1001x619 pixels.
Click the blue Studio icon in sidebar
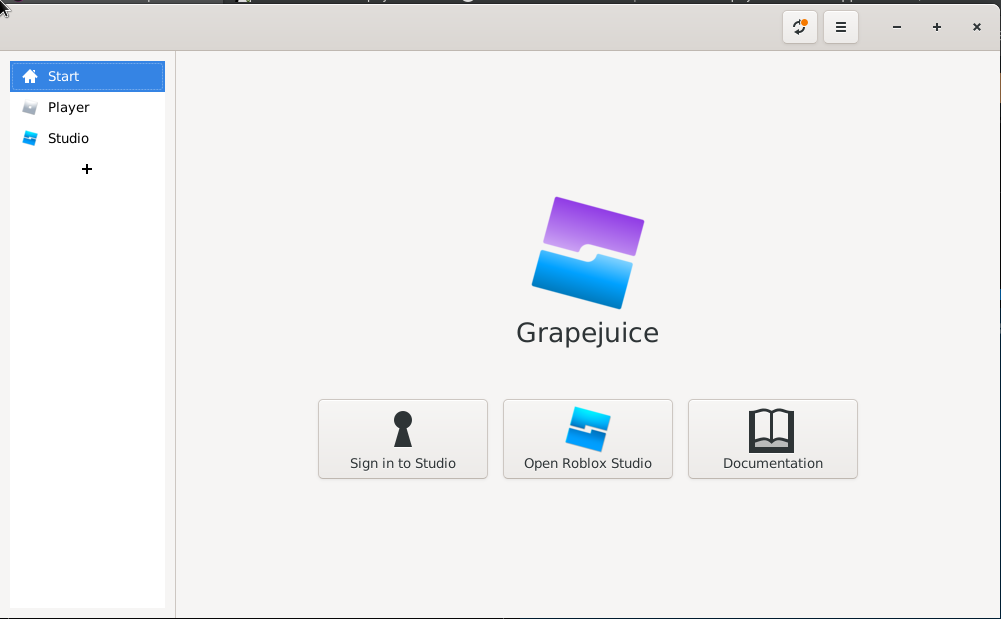pos(30,138)
